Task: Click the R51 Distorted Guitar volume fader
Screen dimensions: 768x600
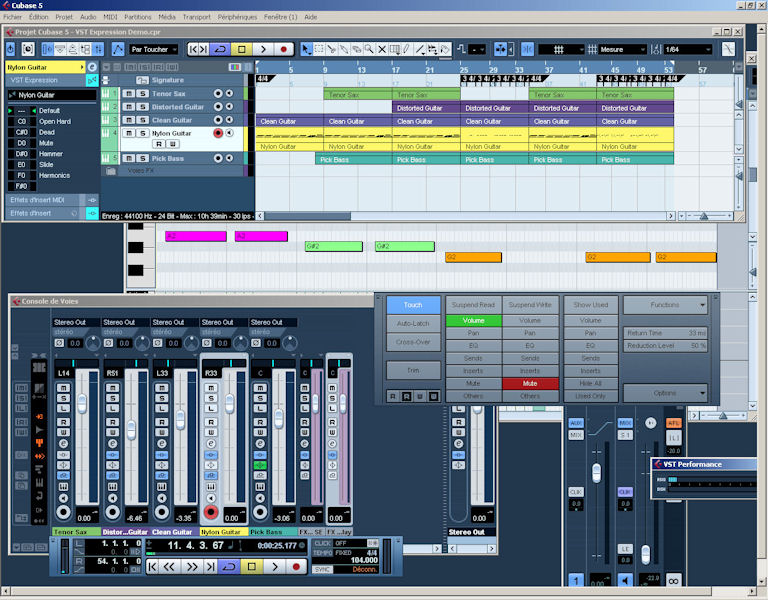Action: pos(131,430)
